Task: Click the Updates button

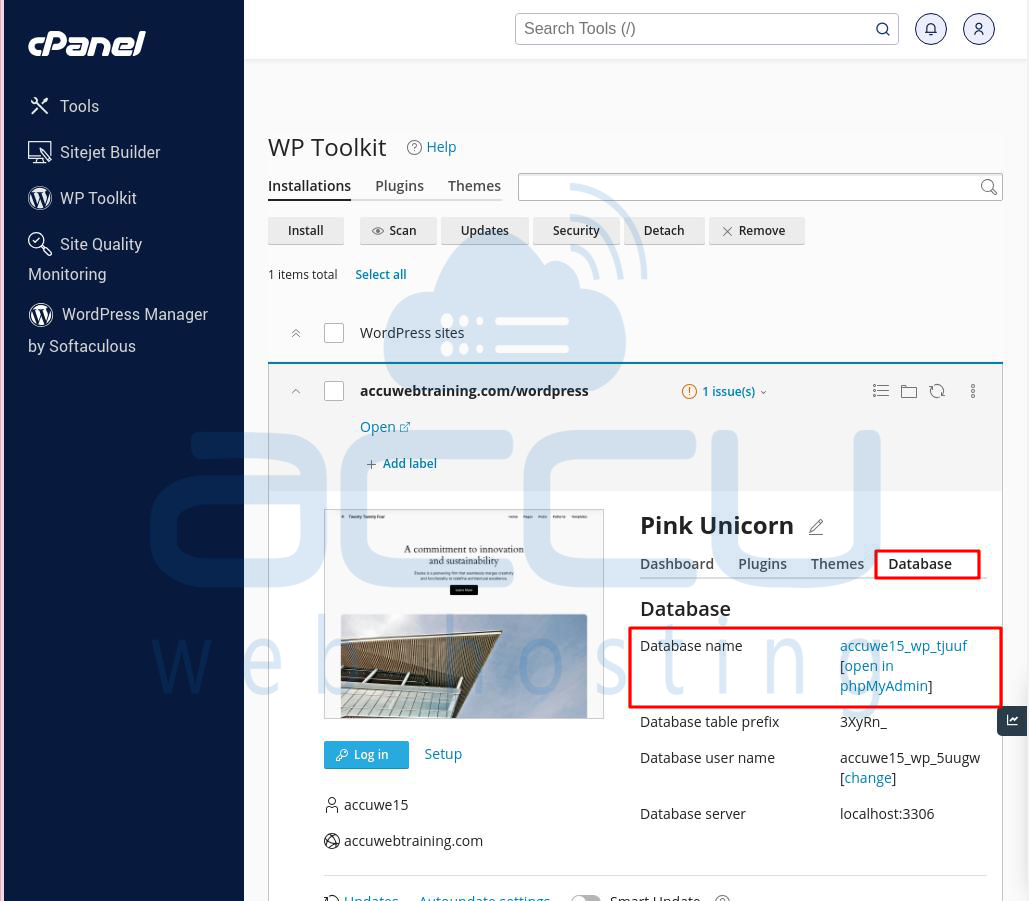Action: click(x=484, y=230)
